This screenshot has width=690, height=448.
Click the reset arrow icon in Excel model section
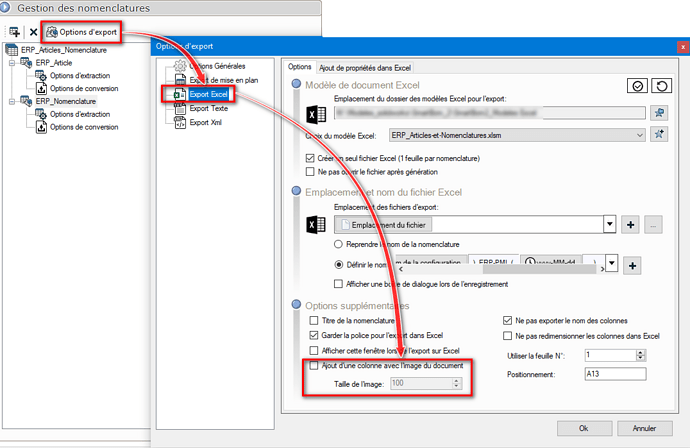click(x=659, y=87)
